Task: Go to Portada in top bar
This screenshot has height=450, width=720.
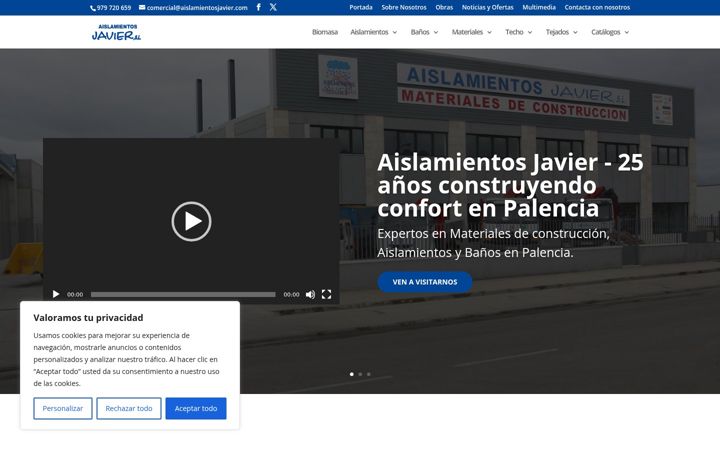Action: [361, 7]
